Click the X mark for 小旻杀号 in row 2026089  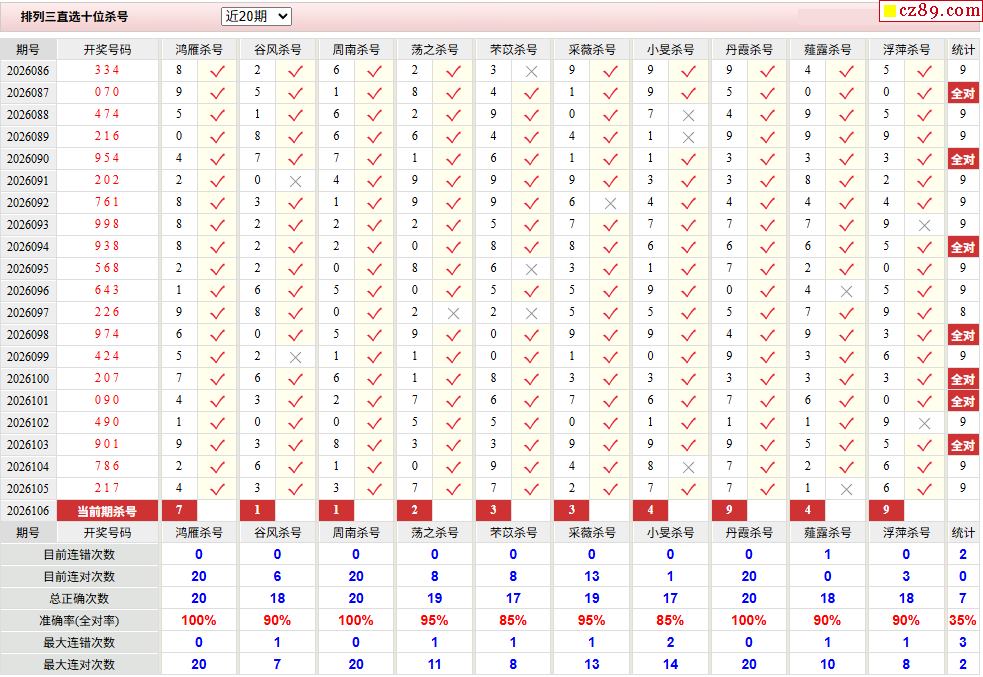pyautogui.click(x=688, y=137)
